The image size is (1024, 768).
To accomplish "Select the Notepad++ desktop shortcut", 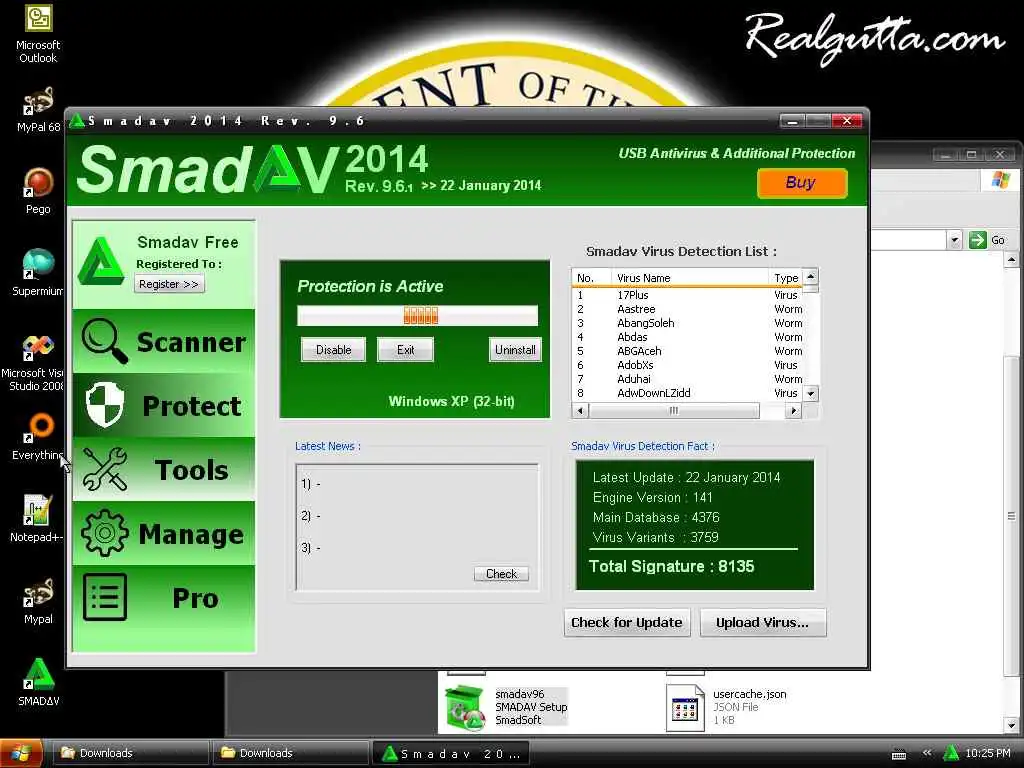I will pyautogui.click(x=37, y=518).
